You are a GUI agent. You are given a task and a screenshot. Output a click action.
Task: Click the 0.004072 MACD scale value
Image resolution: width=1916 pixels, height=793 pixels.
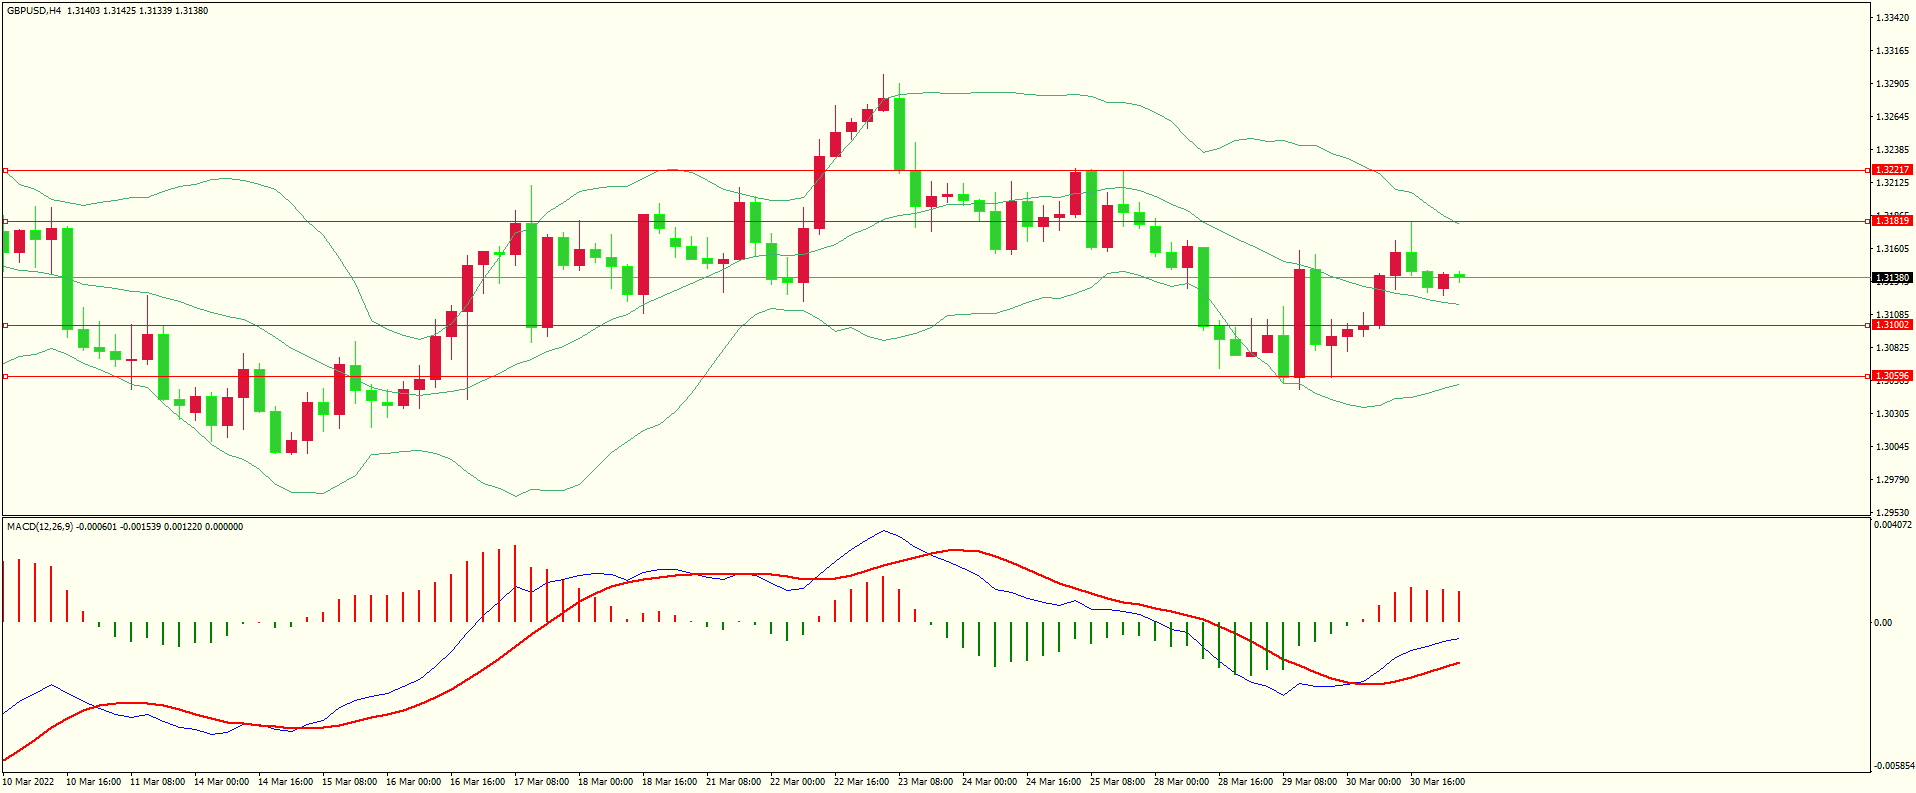(1892, 525)
